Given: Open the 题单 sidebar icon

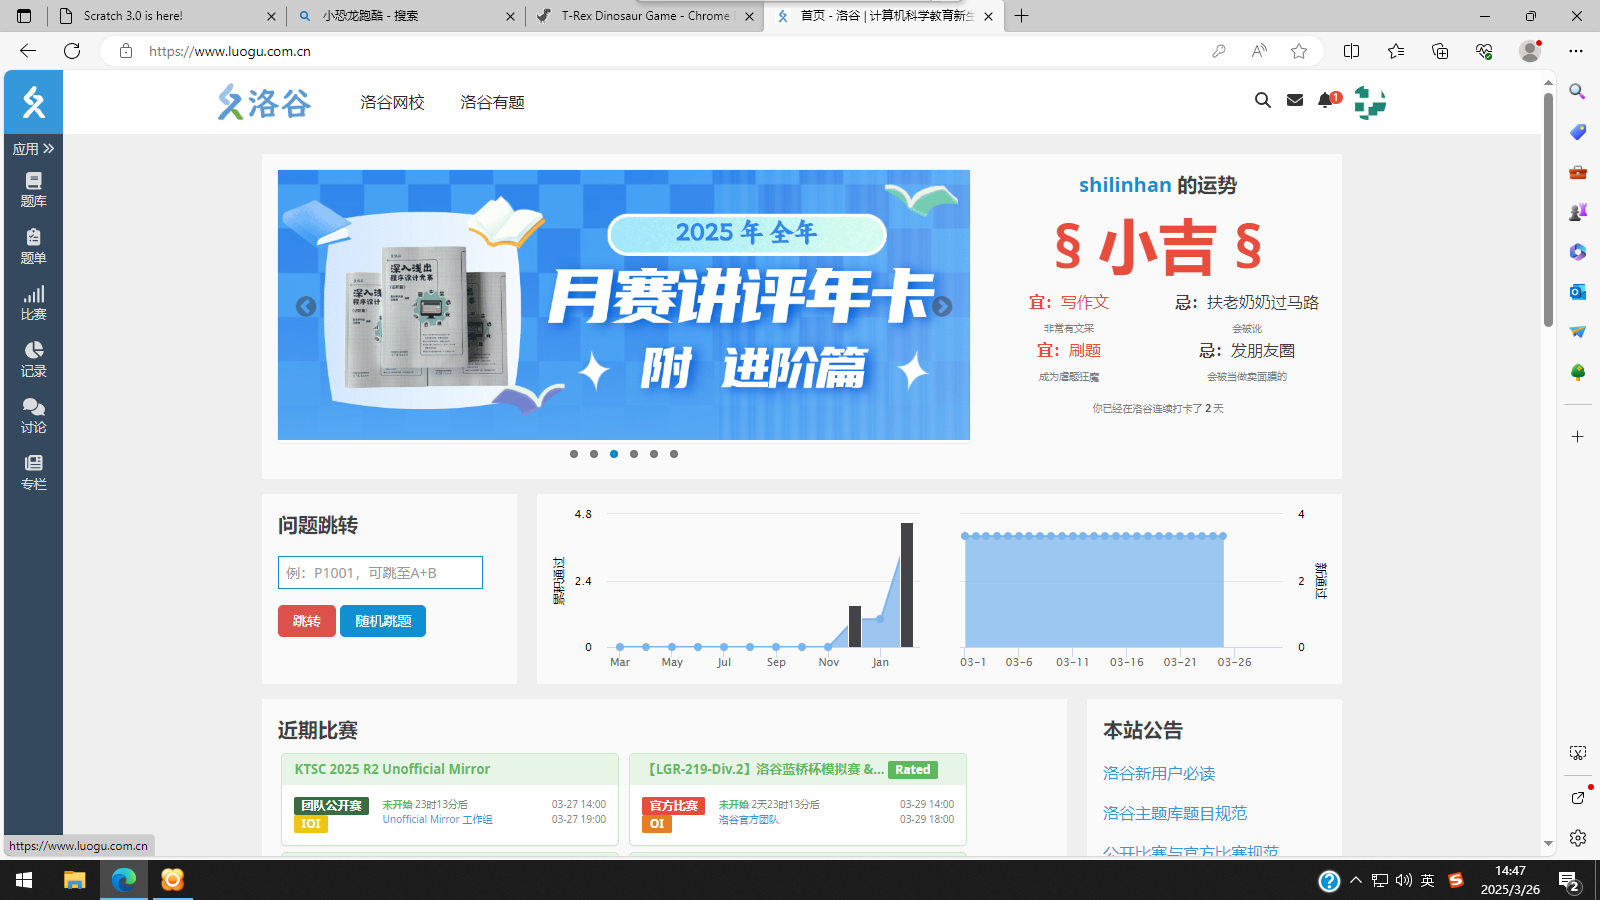Looking at the screenshot, I should [33, 245].
